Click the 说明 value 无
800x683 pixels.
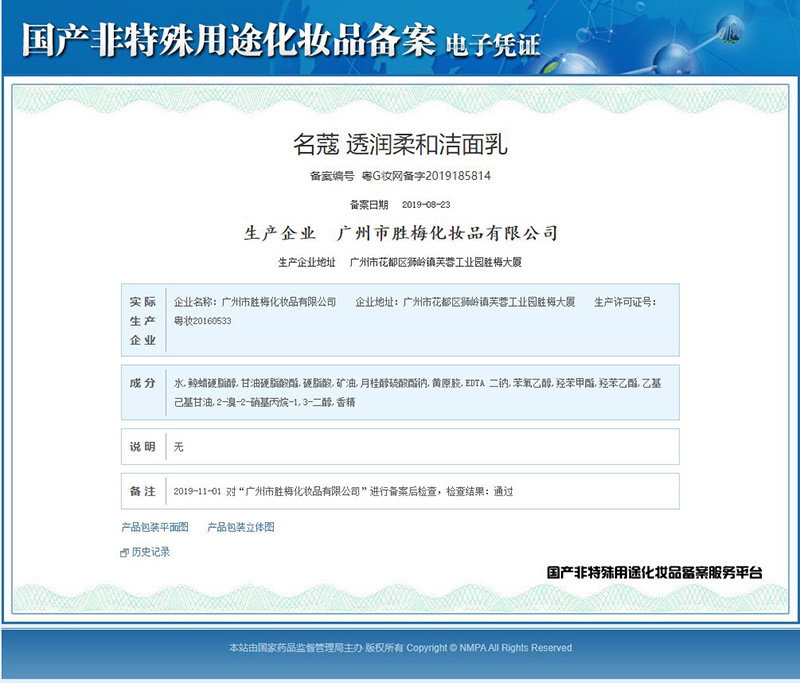coord(178,447)
